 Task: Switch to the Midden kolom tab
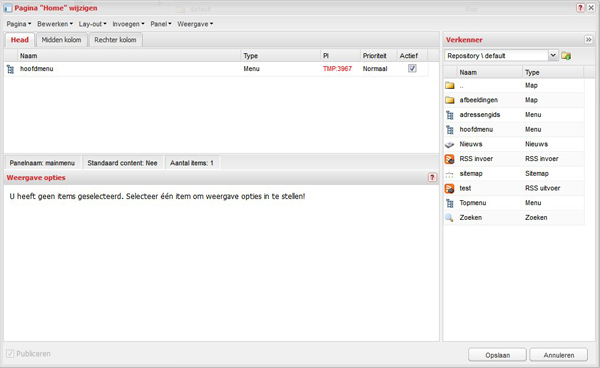click(x=61, y=40)
